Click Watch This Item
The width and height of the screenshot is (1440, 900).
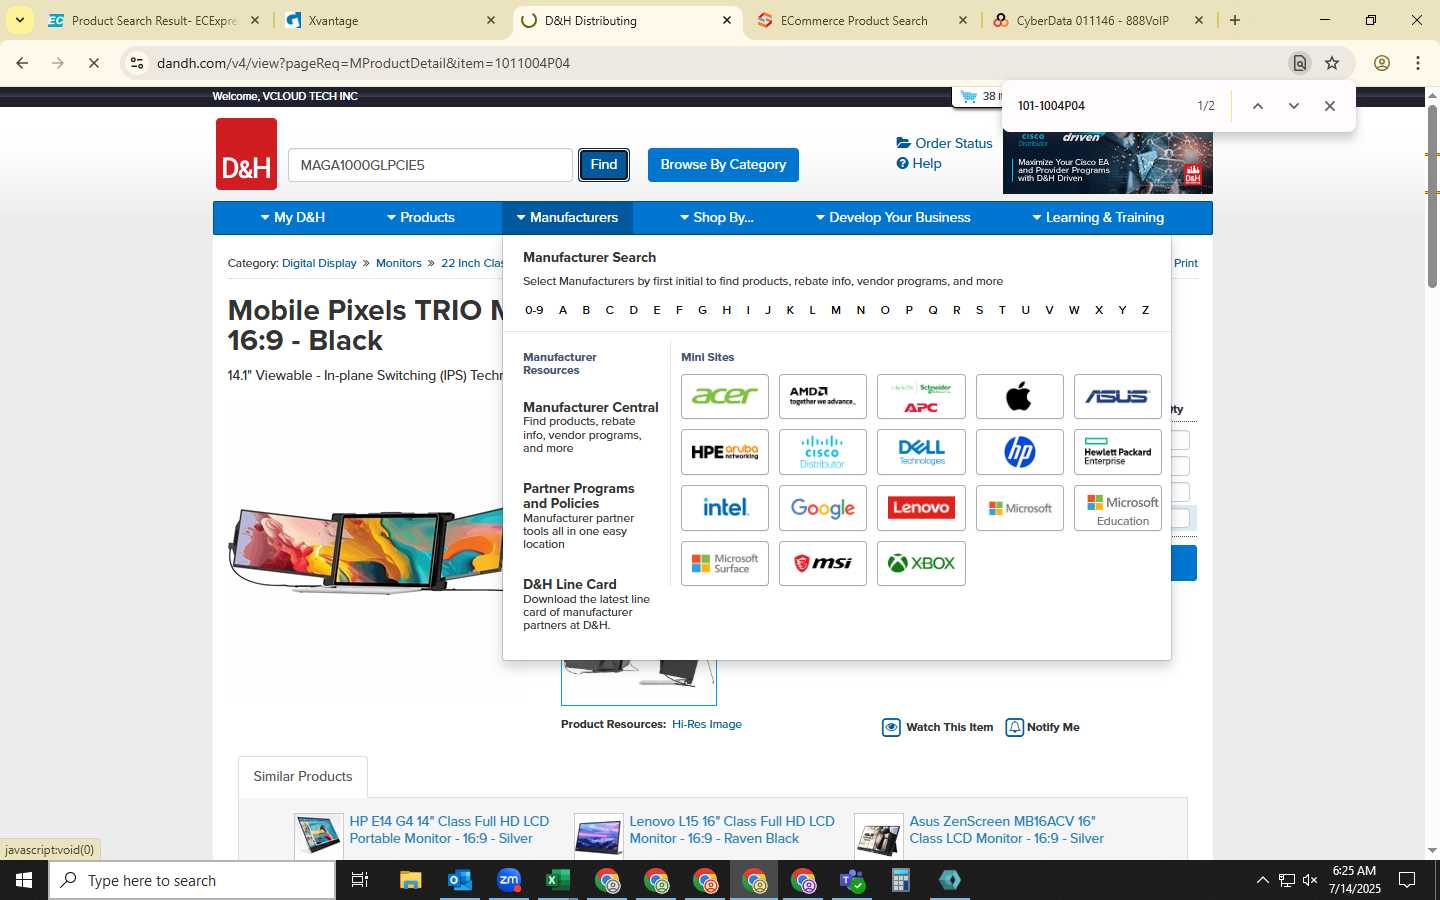(938, 727)
